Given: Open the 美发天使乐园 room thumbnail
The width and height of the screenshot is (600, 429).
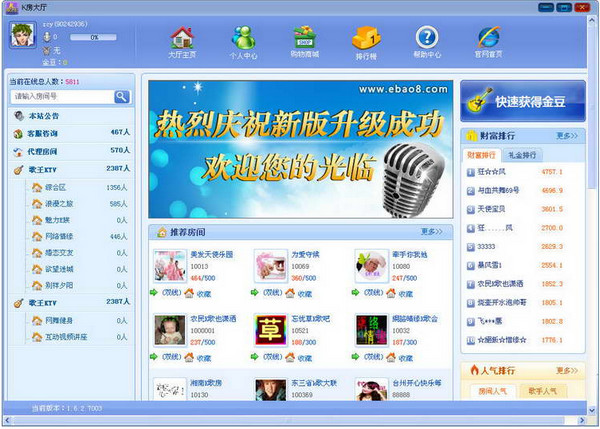Looking at the screenshot, I should coord(167,267).
